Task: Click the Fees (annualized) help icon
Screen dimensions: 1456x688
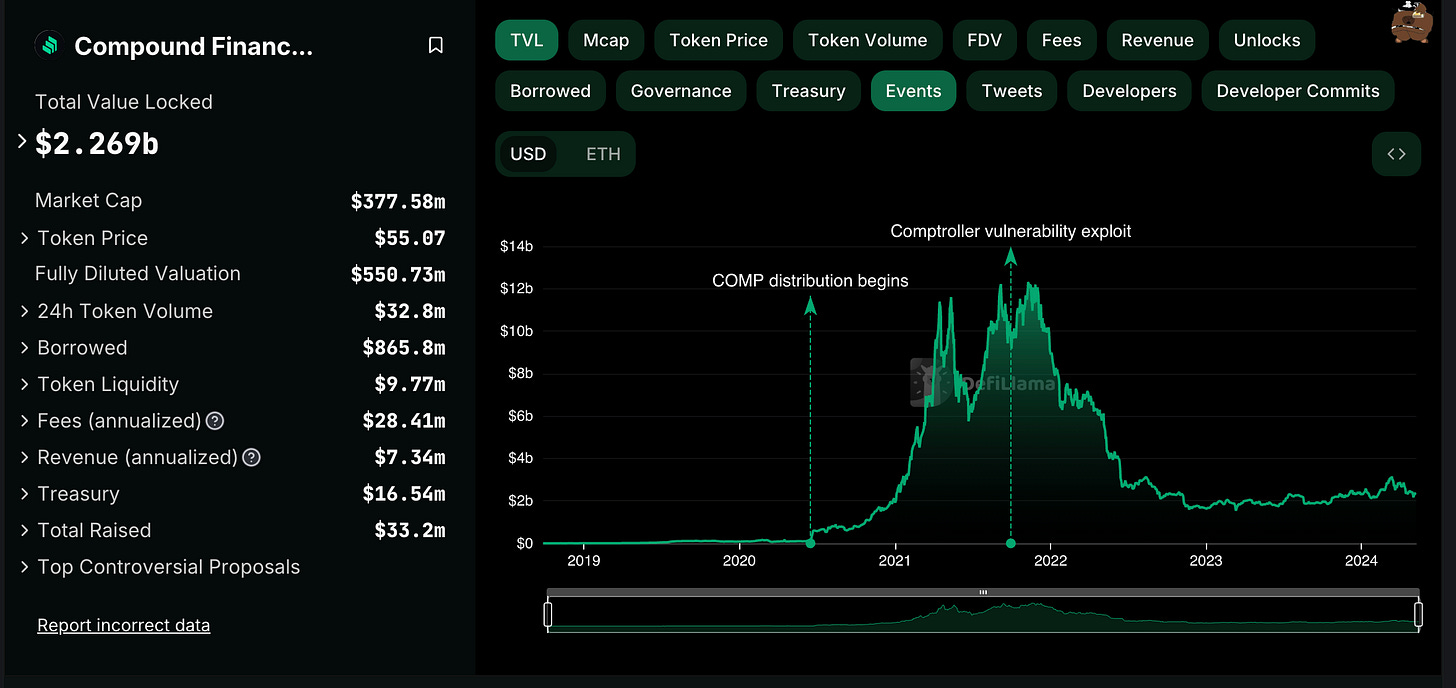Action: (215, 421)
